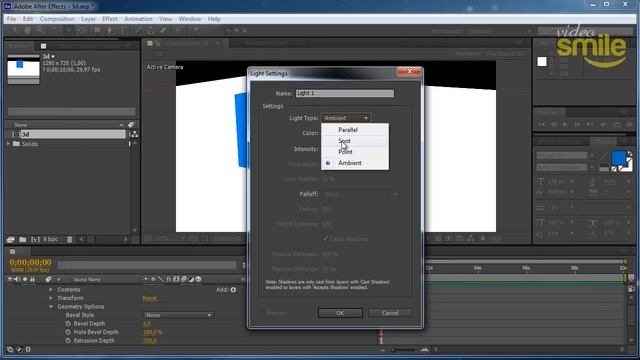The image size is (640, 360).
Task: Open Light Type dropdown showing Ambient
Action: pos(346,118)
